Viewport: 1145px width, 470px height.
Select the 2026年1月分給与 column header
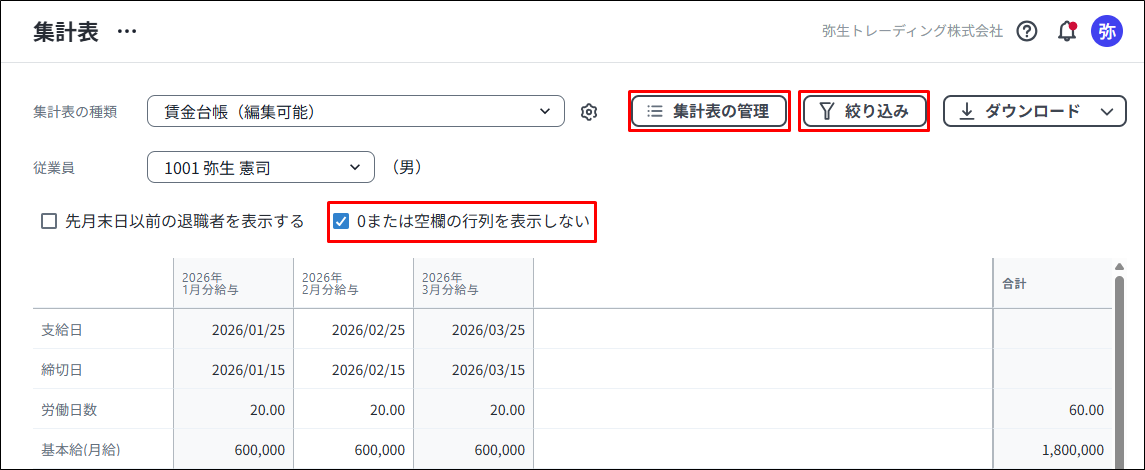233,283
